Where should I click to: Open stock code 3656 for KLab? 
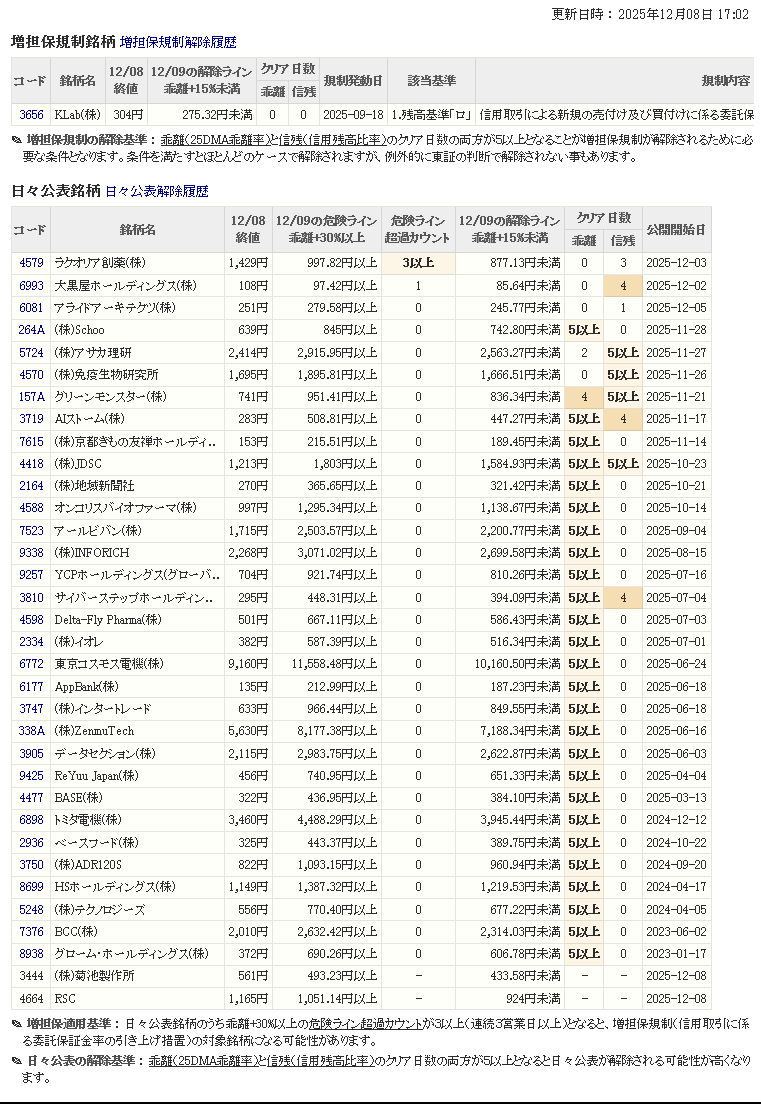click(31, 115)
